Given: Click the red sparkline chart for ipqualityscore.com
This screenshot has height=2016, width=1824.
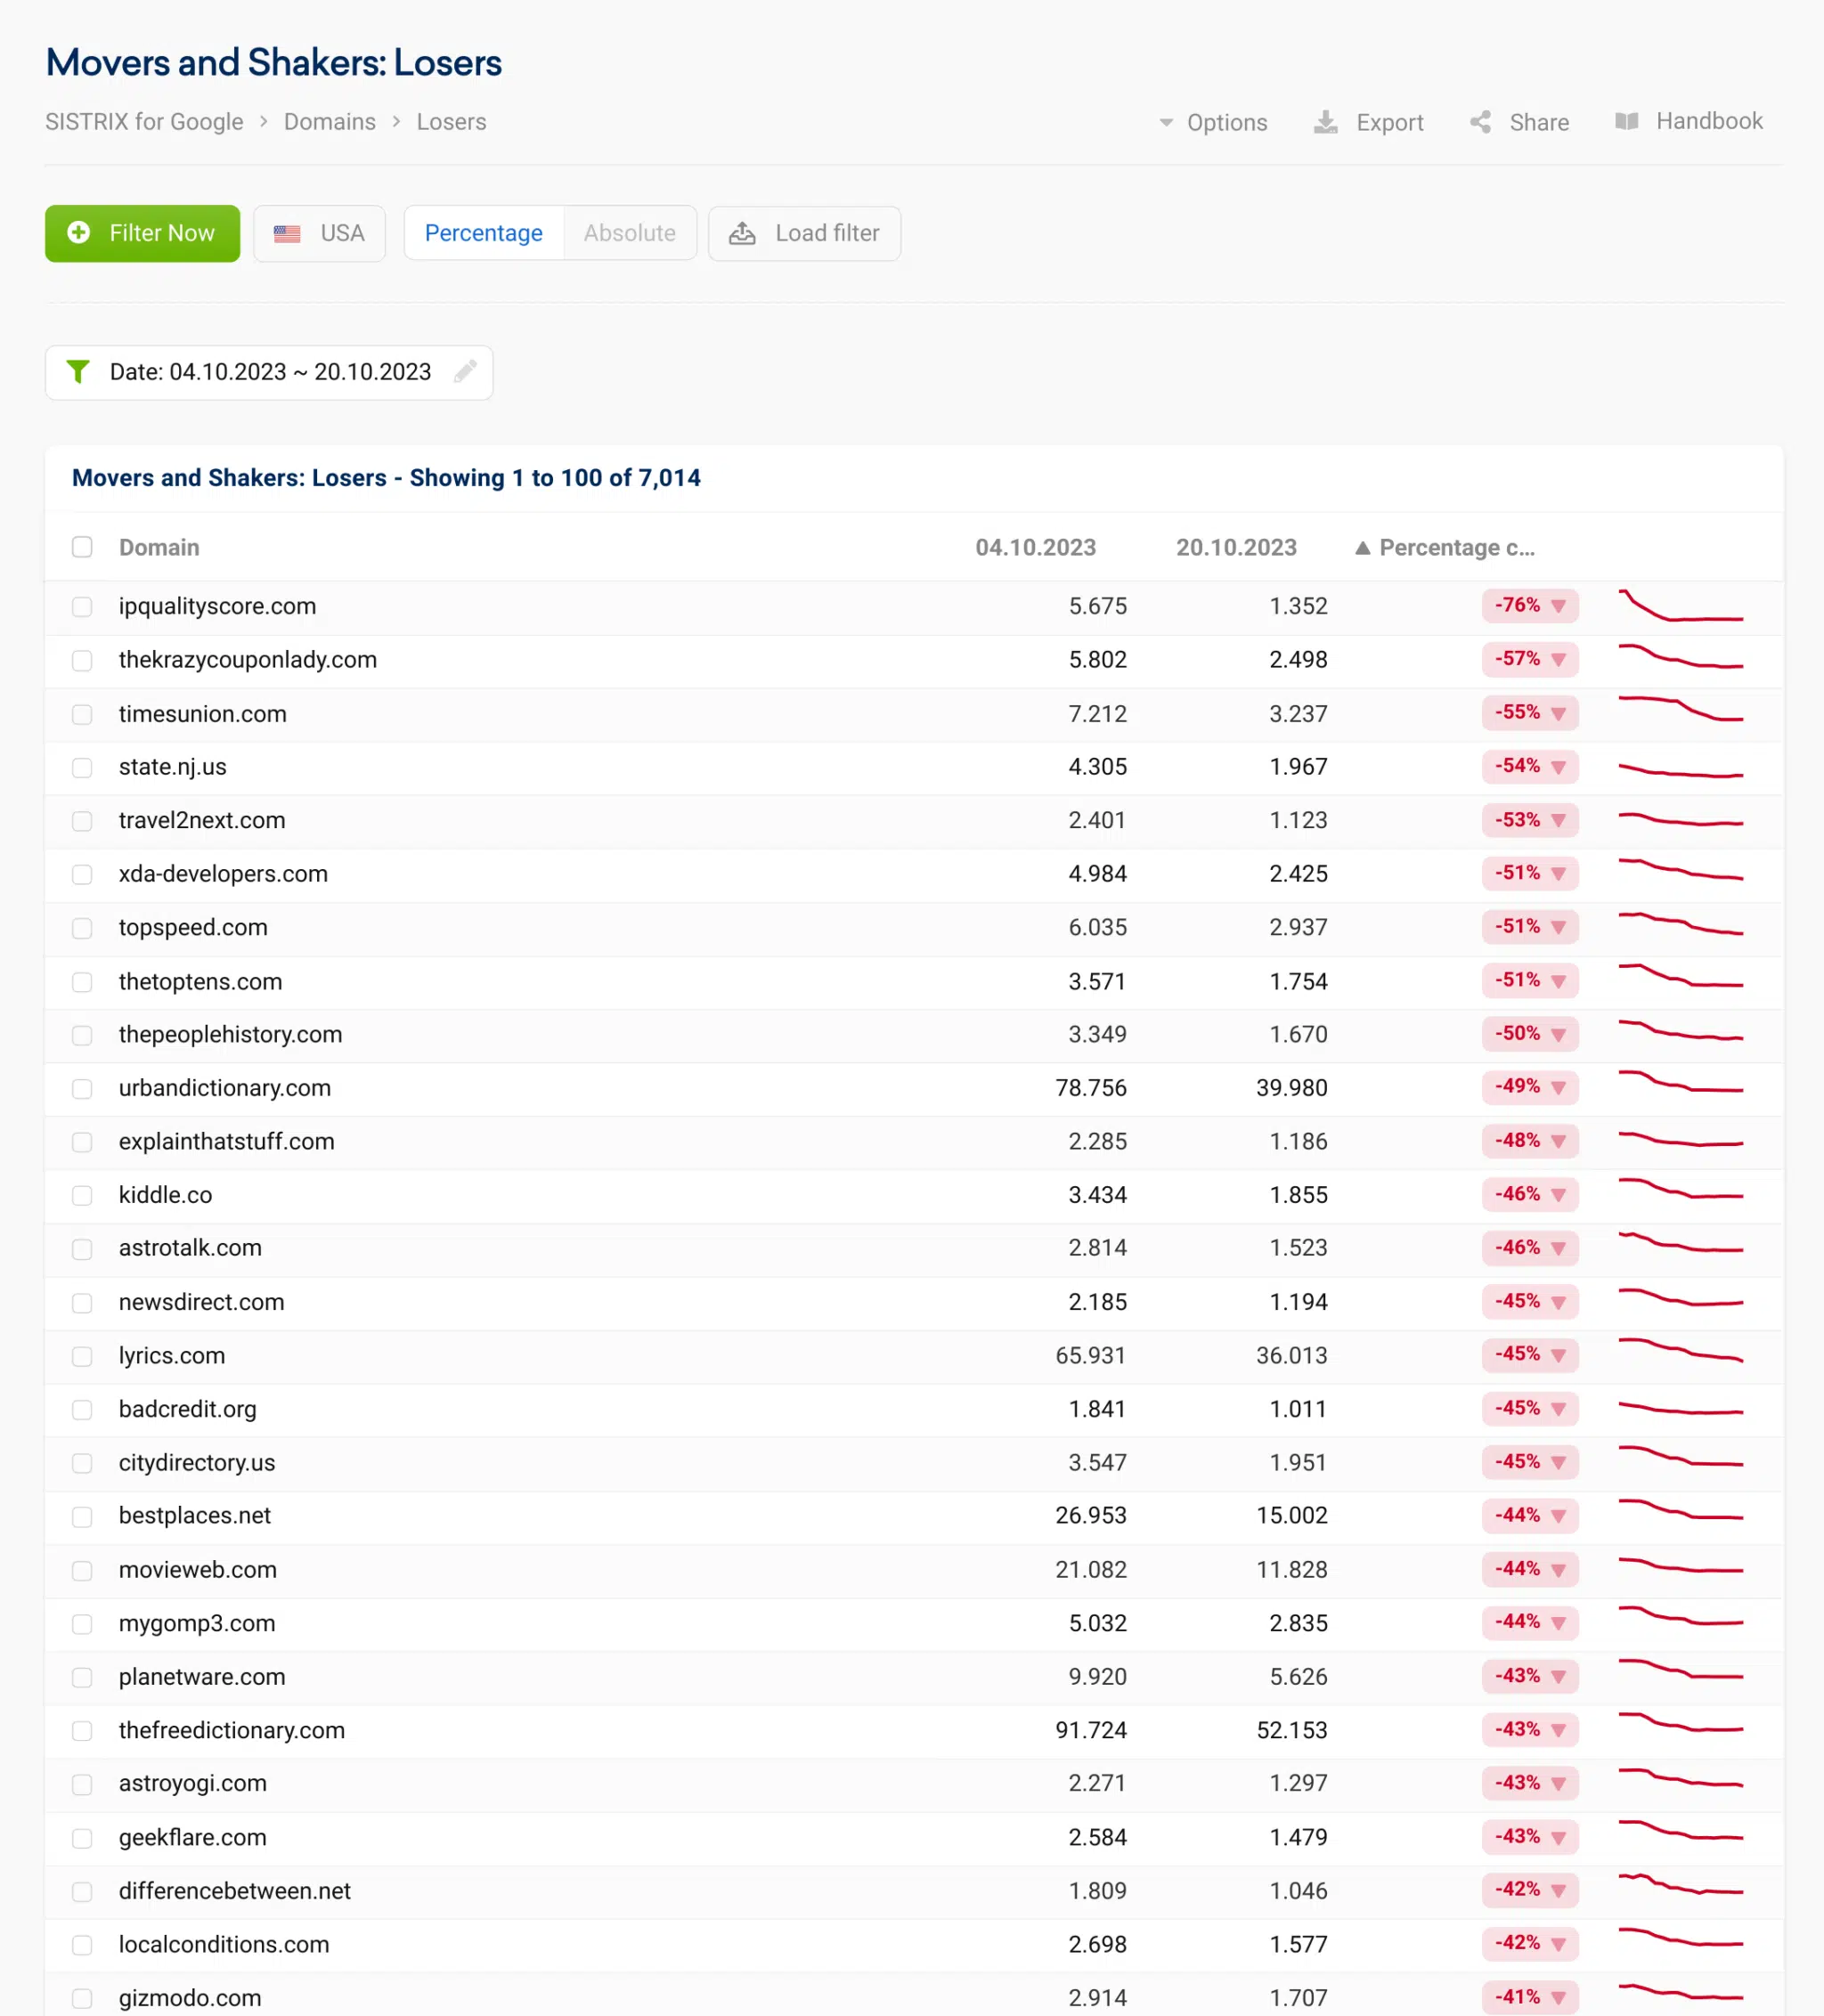Looking at the screenshot, I should tap(1680, 606).
